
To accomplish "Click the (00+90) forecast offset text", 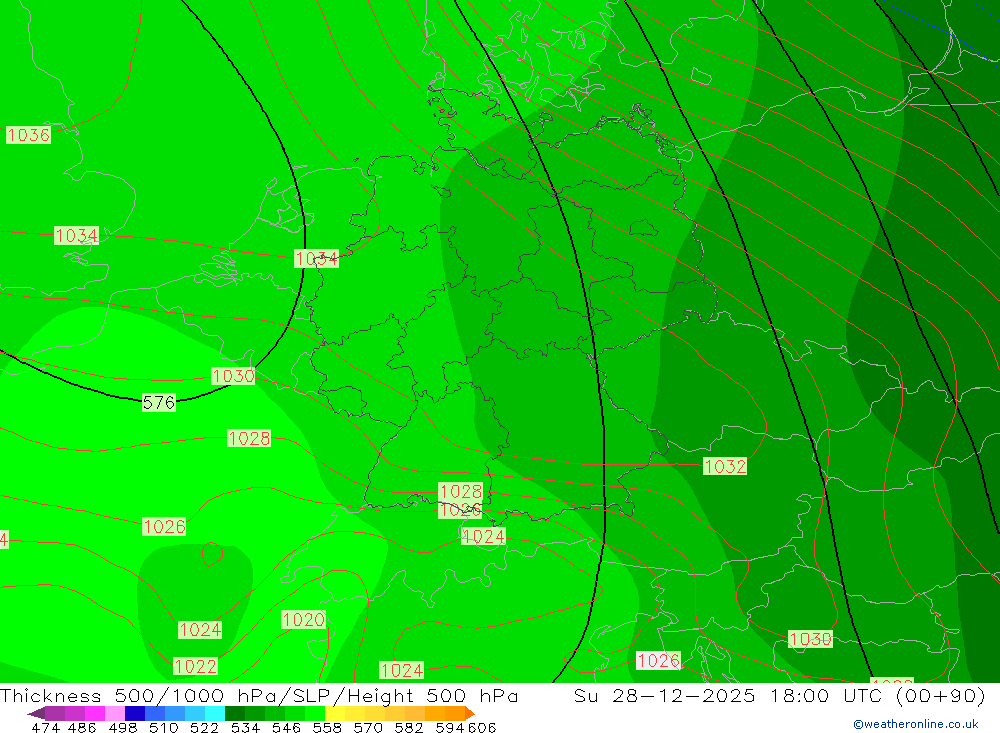I will pos(941,695).
